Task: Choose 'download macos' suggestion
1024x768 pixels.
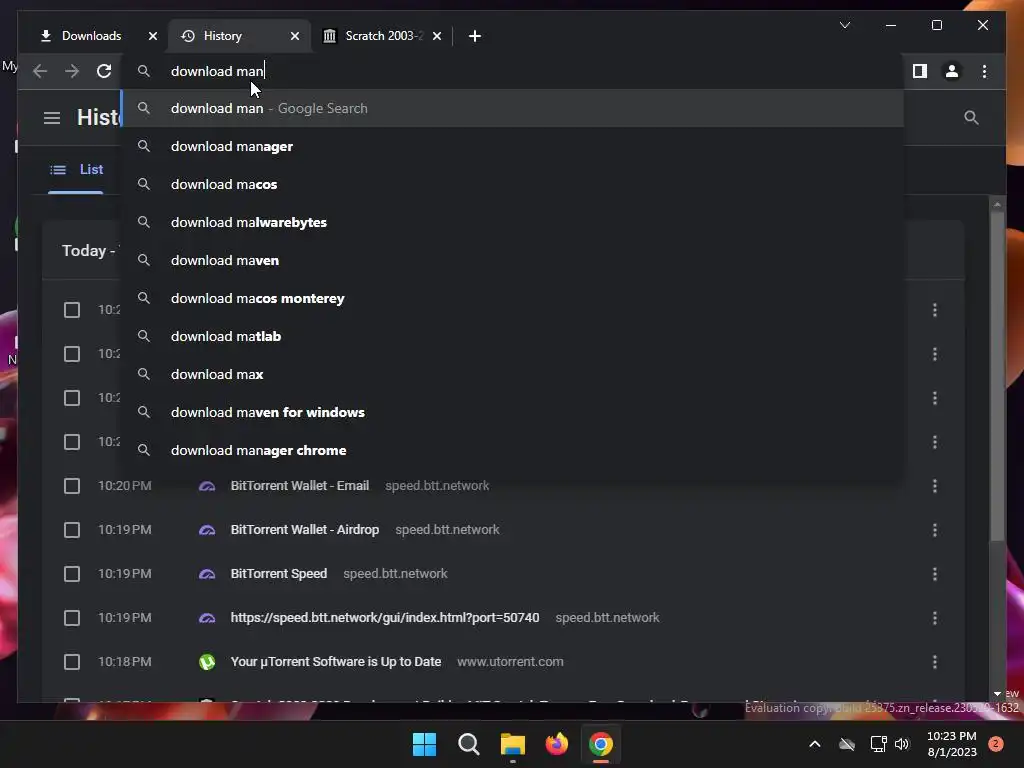Action: point(513,184)
